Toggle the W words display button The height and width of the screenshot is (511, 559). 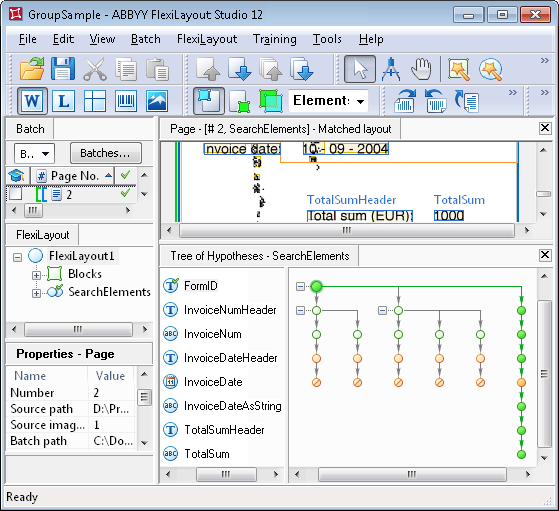click(x=32, y=101)
